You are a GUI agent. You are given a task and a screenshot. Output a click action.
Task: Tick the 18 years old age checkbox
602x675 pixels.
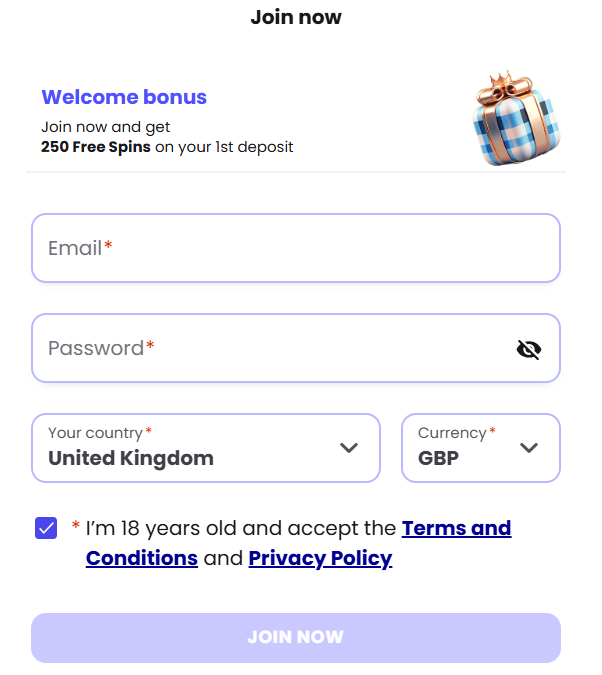(46, 528)
